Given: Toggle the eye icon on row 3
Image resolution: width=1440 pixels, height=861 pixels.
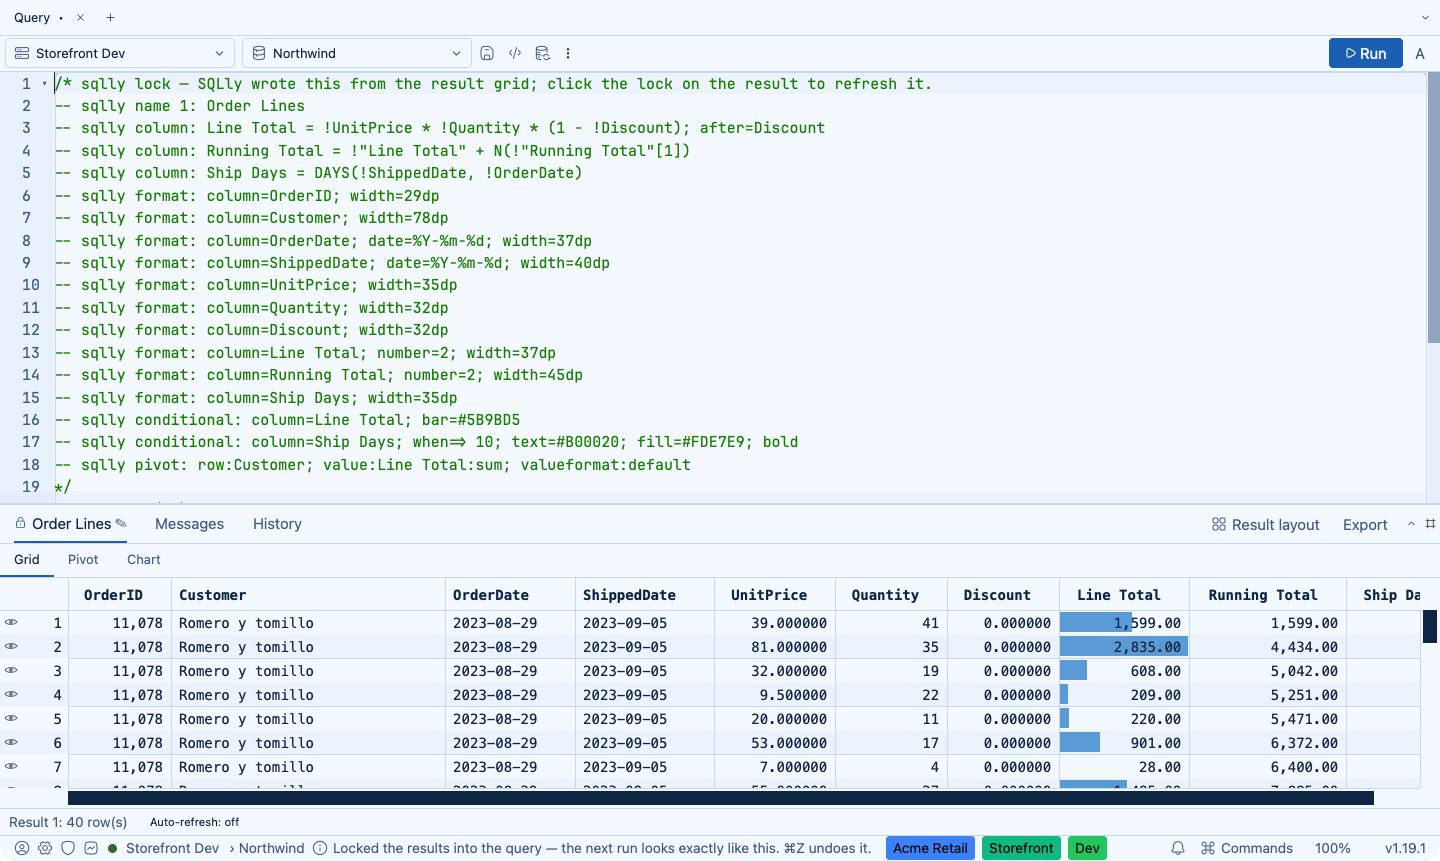Looking at the screenshot, I should (x=11, y=670).
